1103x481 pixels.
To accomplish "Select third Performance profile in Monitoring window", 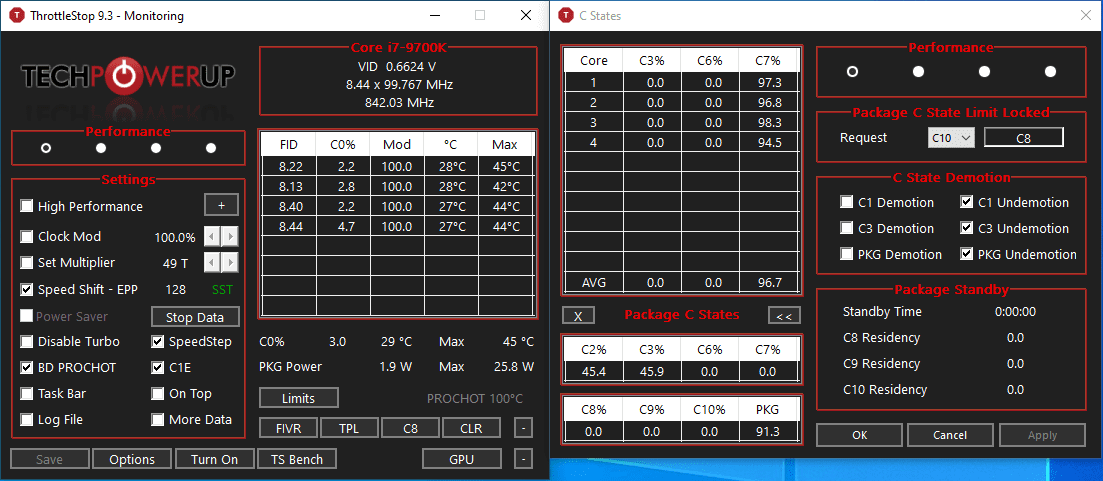I will [x=155, y=148].
